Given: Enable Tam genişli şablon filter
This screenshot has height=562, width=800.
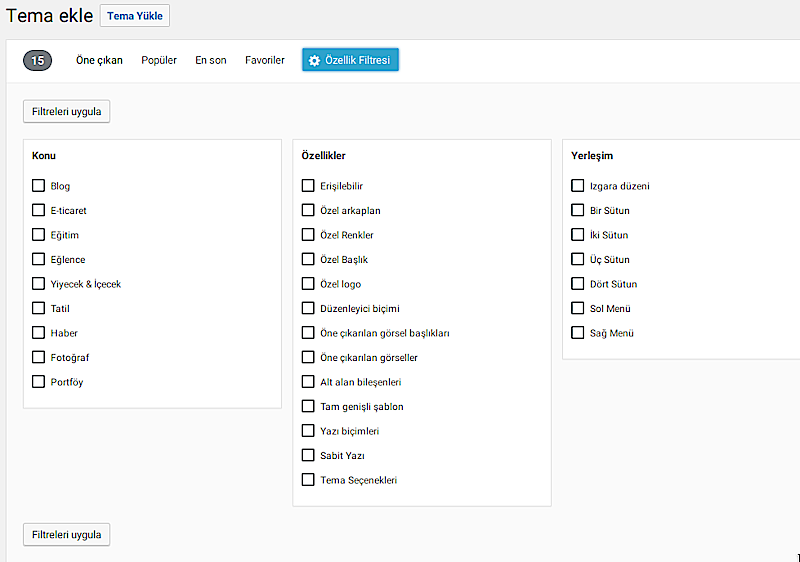Looking at the screenshot, I should 308,405.
